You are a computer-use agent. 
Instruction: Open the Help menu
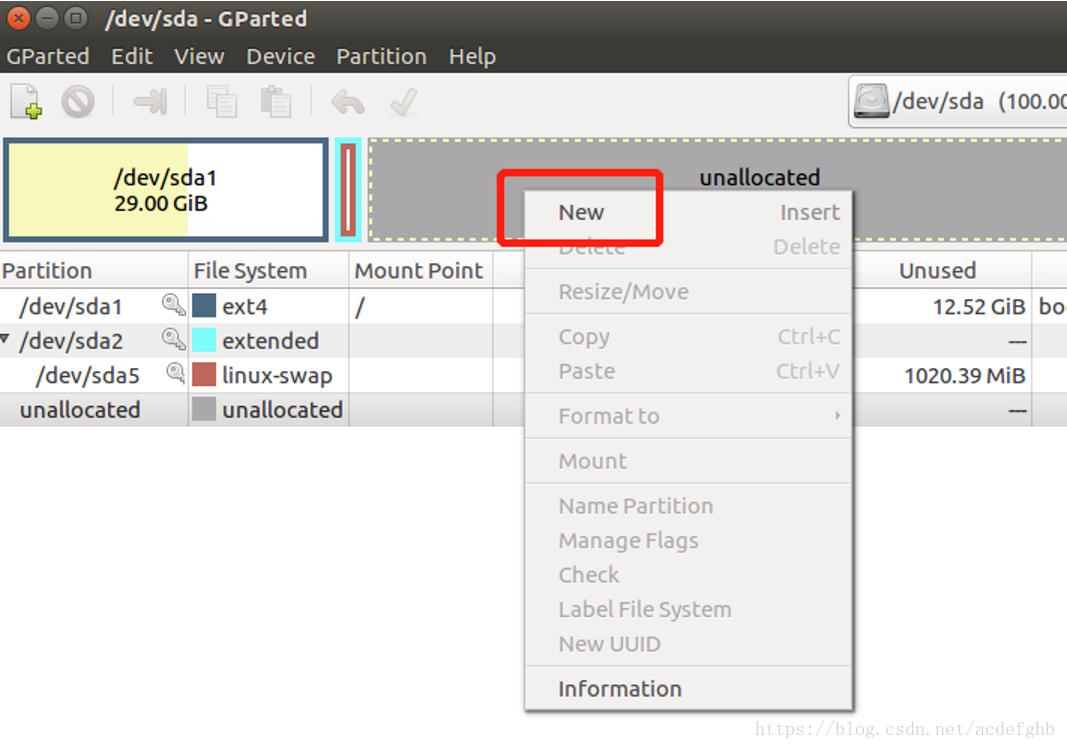tap(472, 56)
